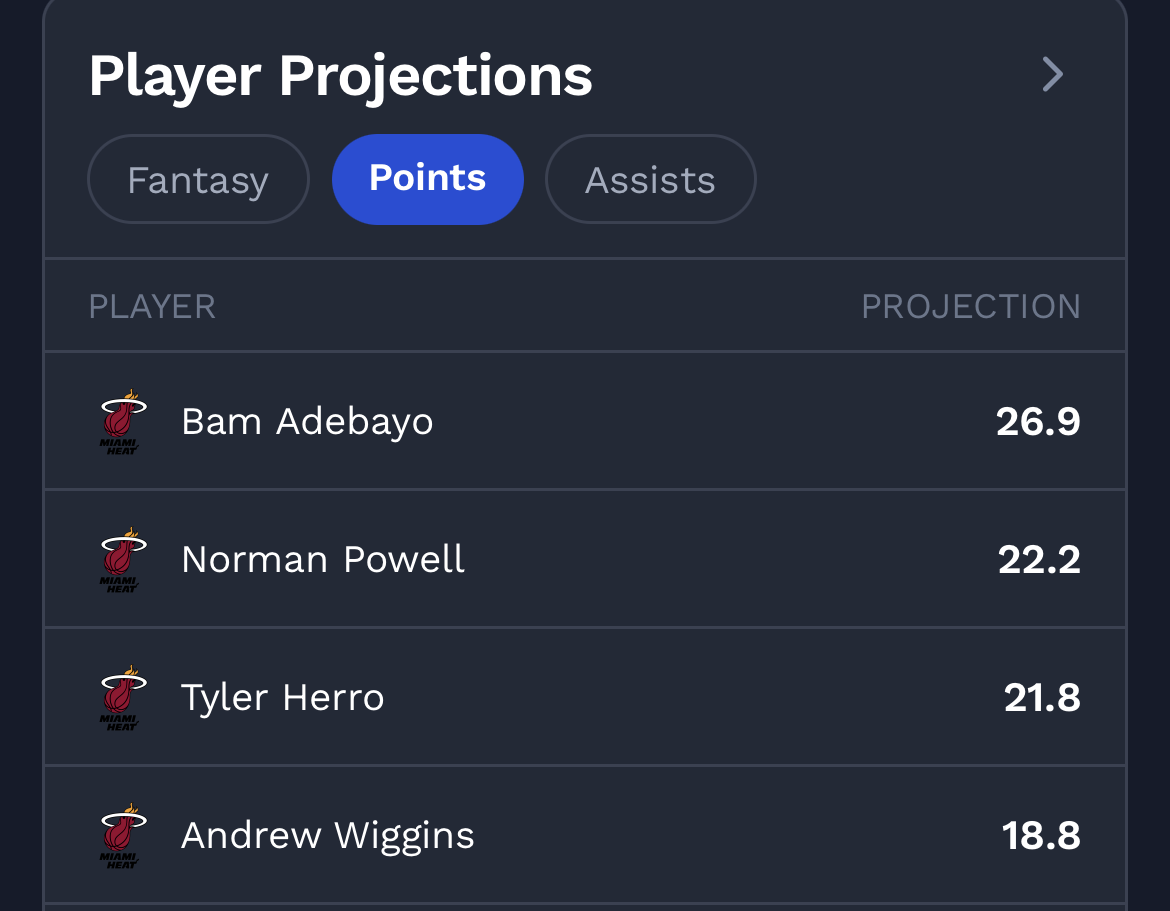Select the 21.8 projection value
The width and height of the screenshot is (1170, 911).
click(1042, 698)
